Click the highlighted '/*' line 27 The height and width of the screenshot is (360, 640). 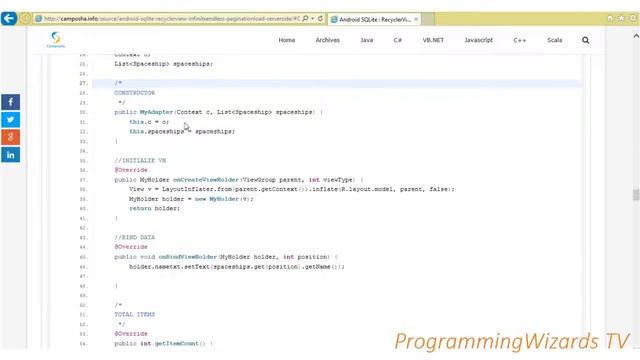tap(337, 83)
